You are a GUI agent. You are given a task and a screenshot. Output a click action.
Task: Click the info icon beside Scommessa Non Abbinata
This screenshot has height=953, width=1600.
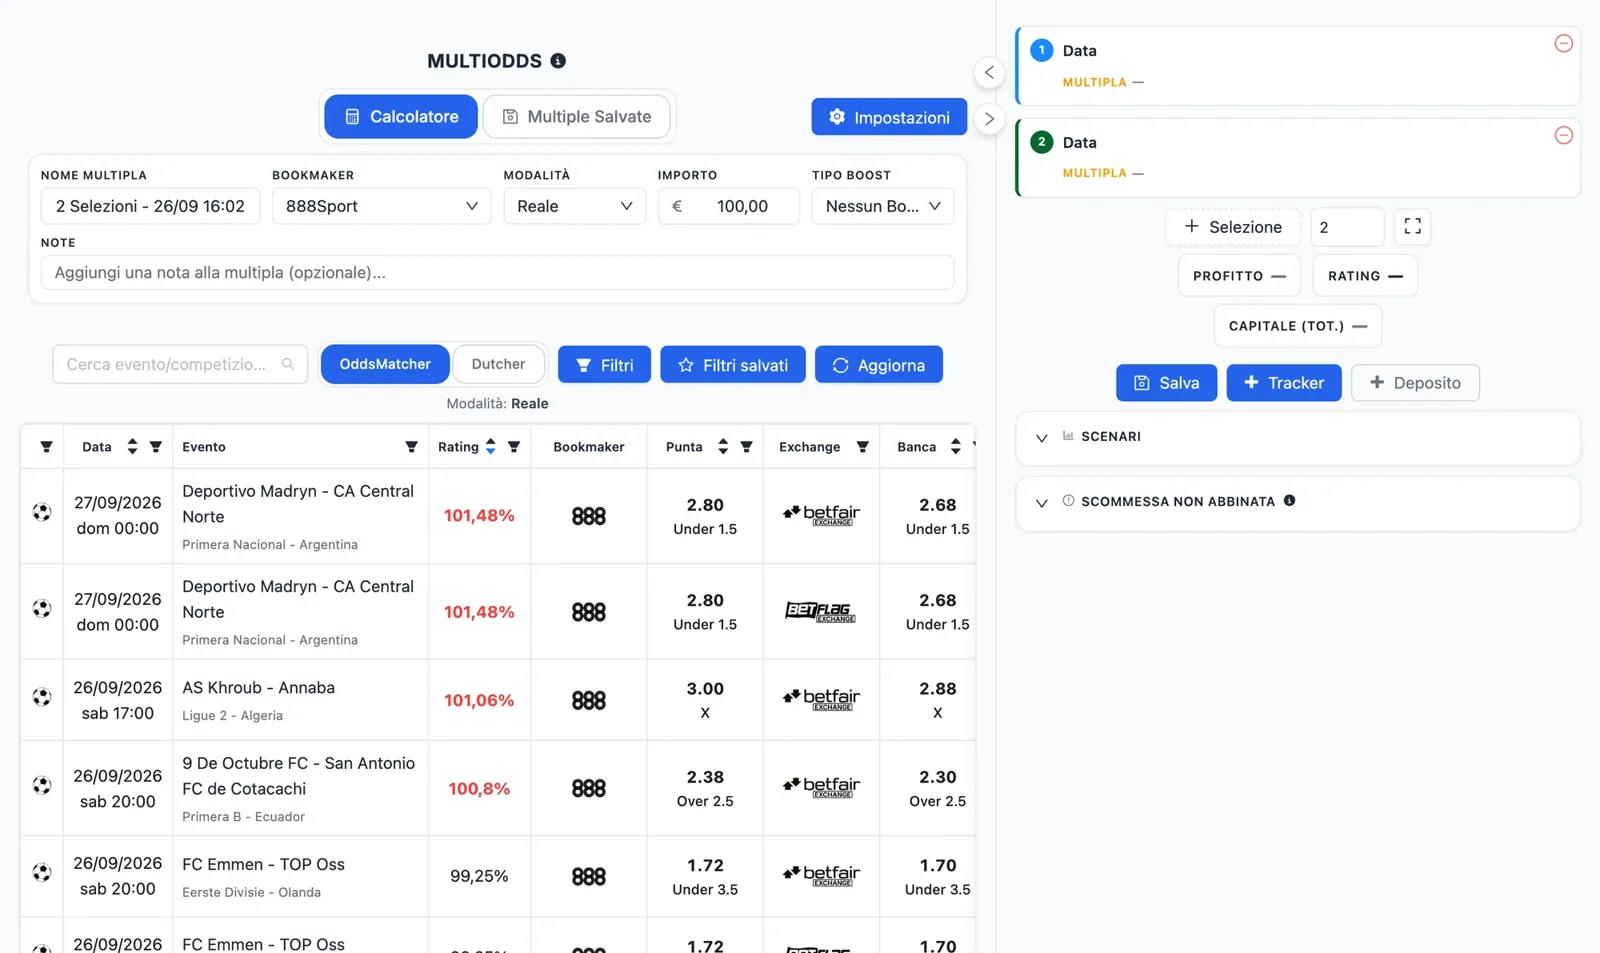pyautogui.click(x=1290, y=501)
